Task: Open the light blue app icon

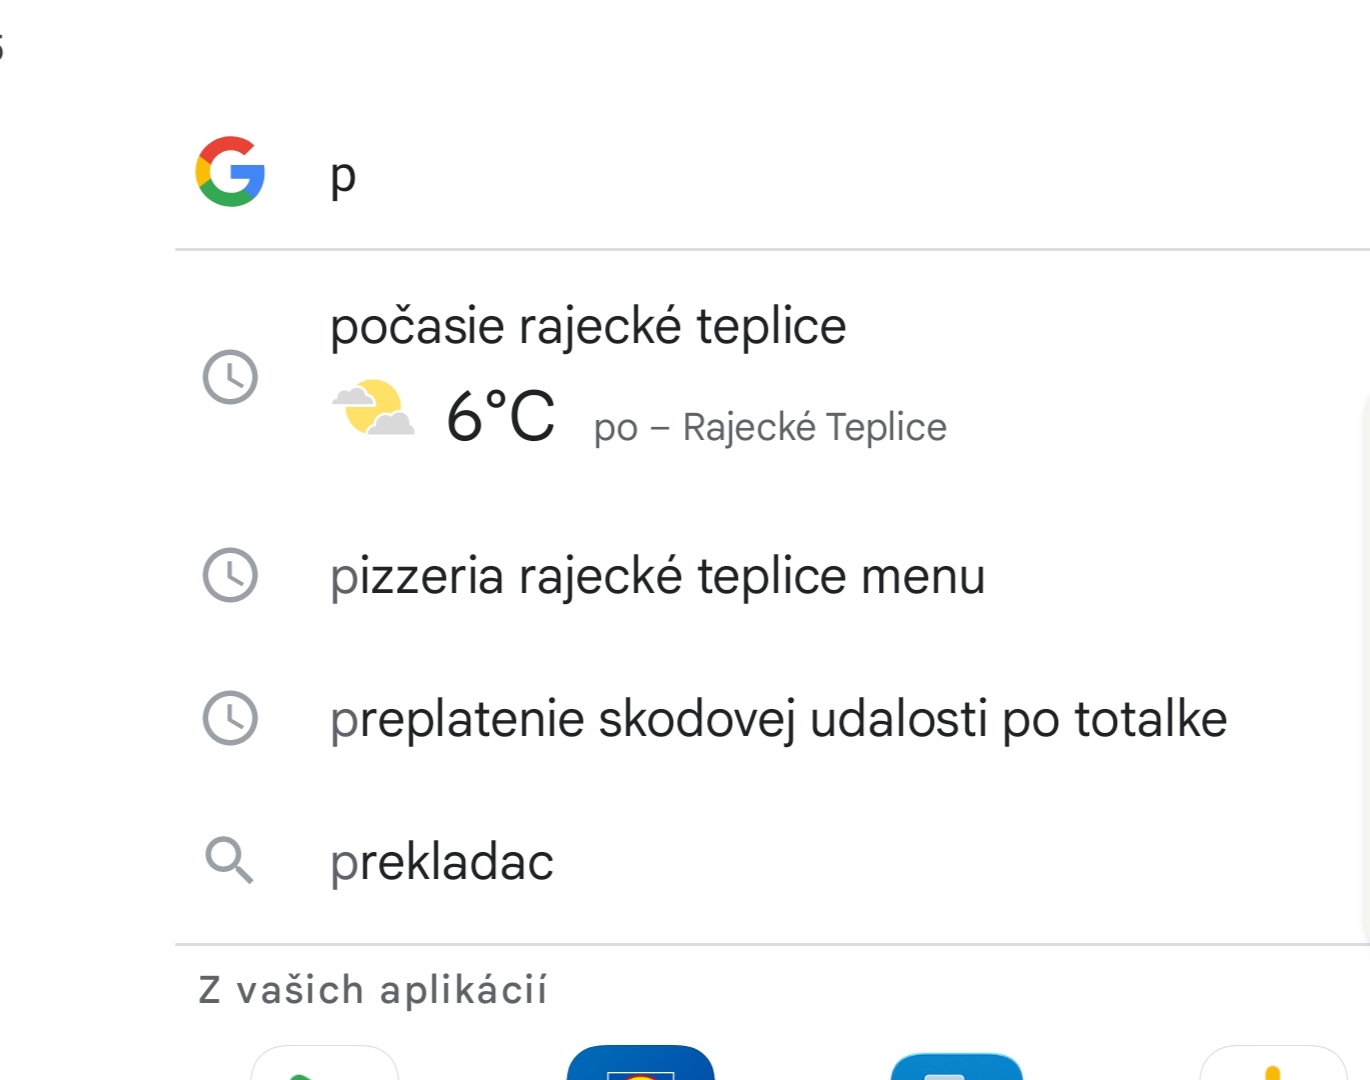Action: [x=956, y=1066]
